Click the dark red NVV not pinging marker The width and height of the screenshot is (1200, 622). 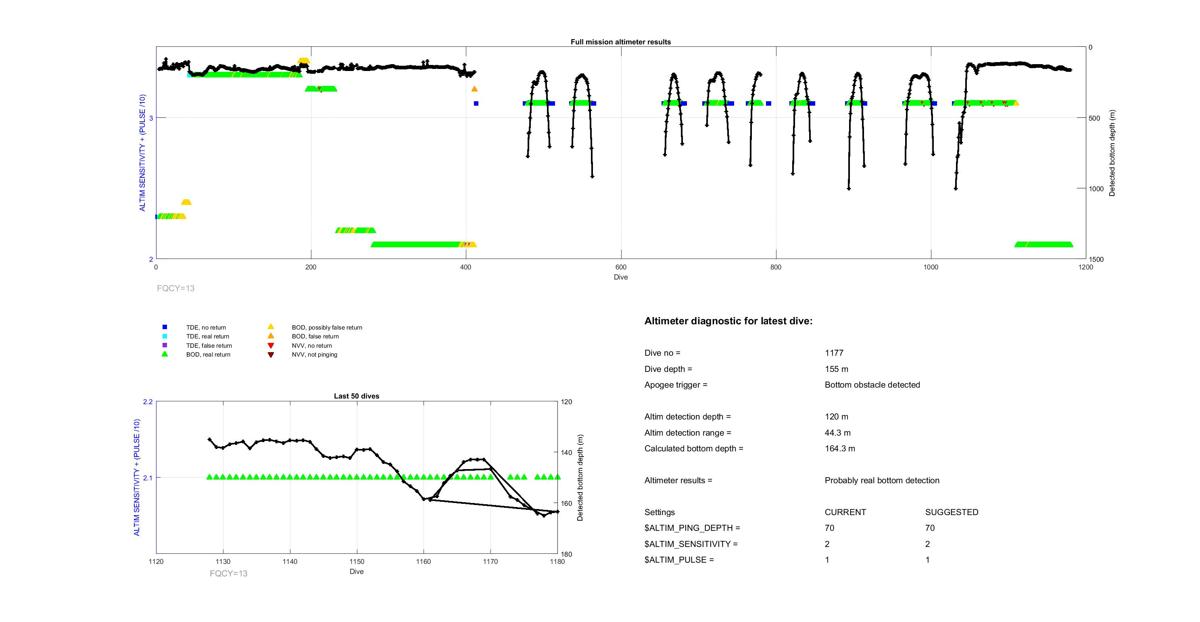coord(271,354)
